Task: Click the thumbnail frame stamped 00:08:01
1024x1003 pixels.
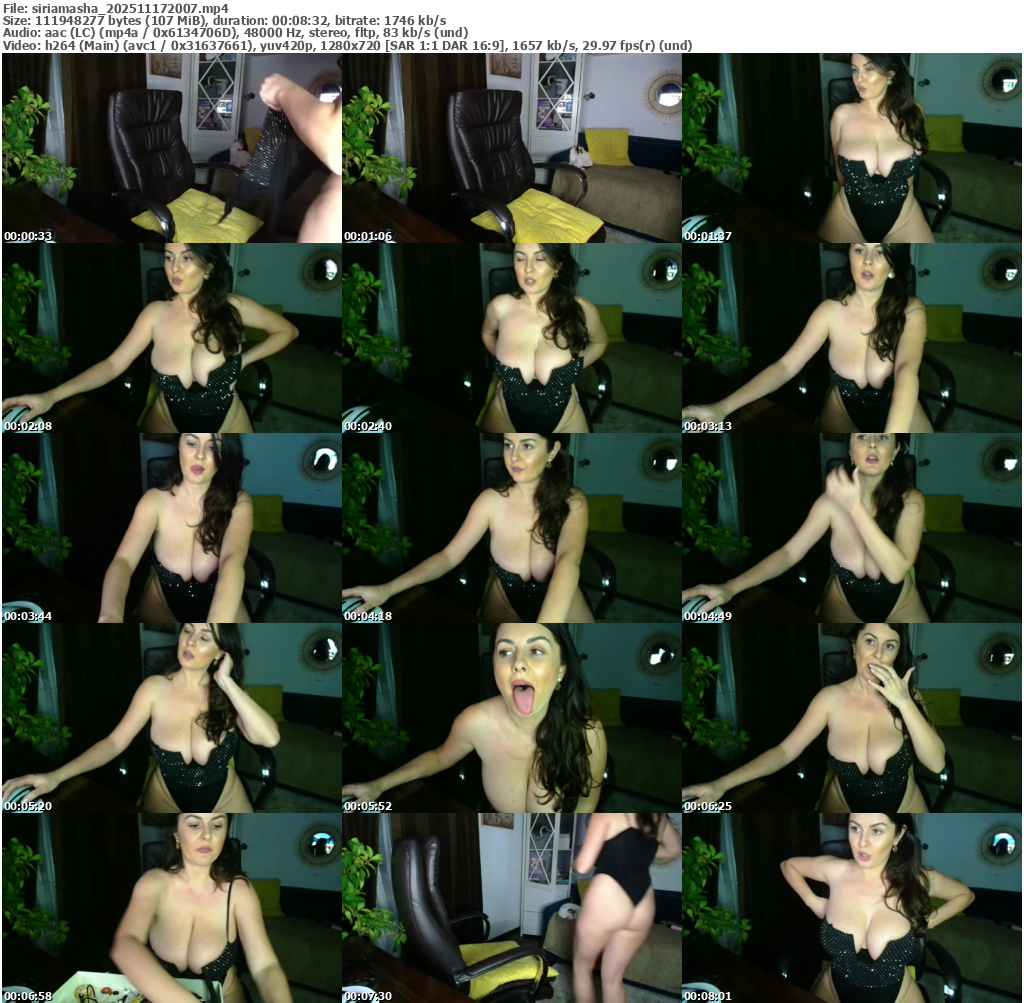Action: [852, 908]
